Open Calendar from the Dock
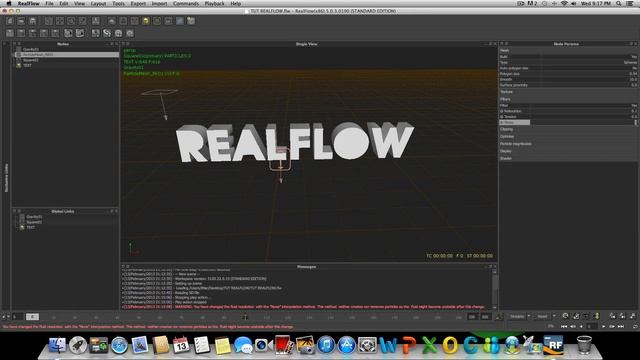Screen dimensions: 640x360 point(181,345)
